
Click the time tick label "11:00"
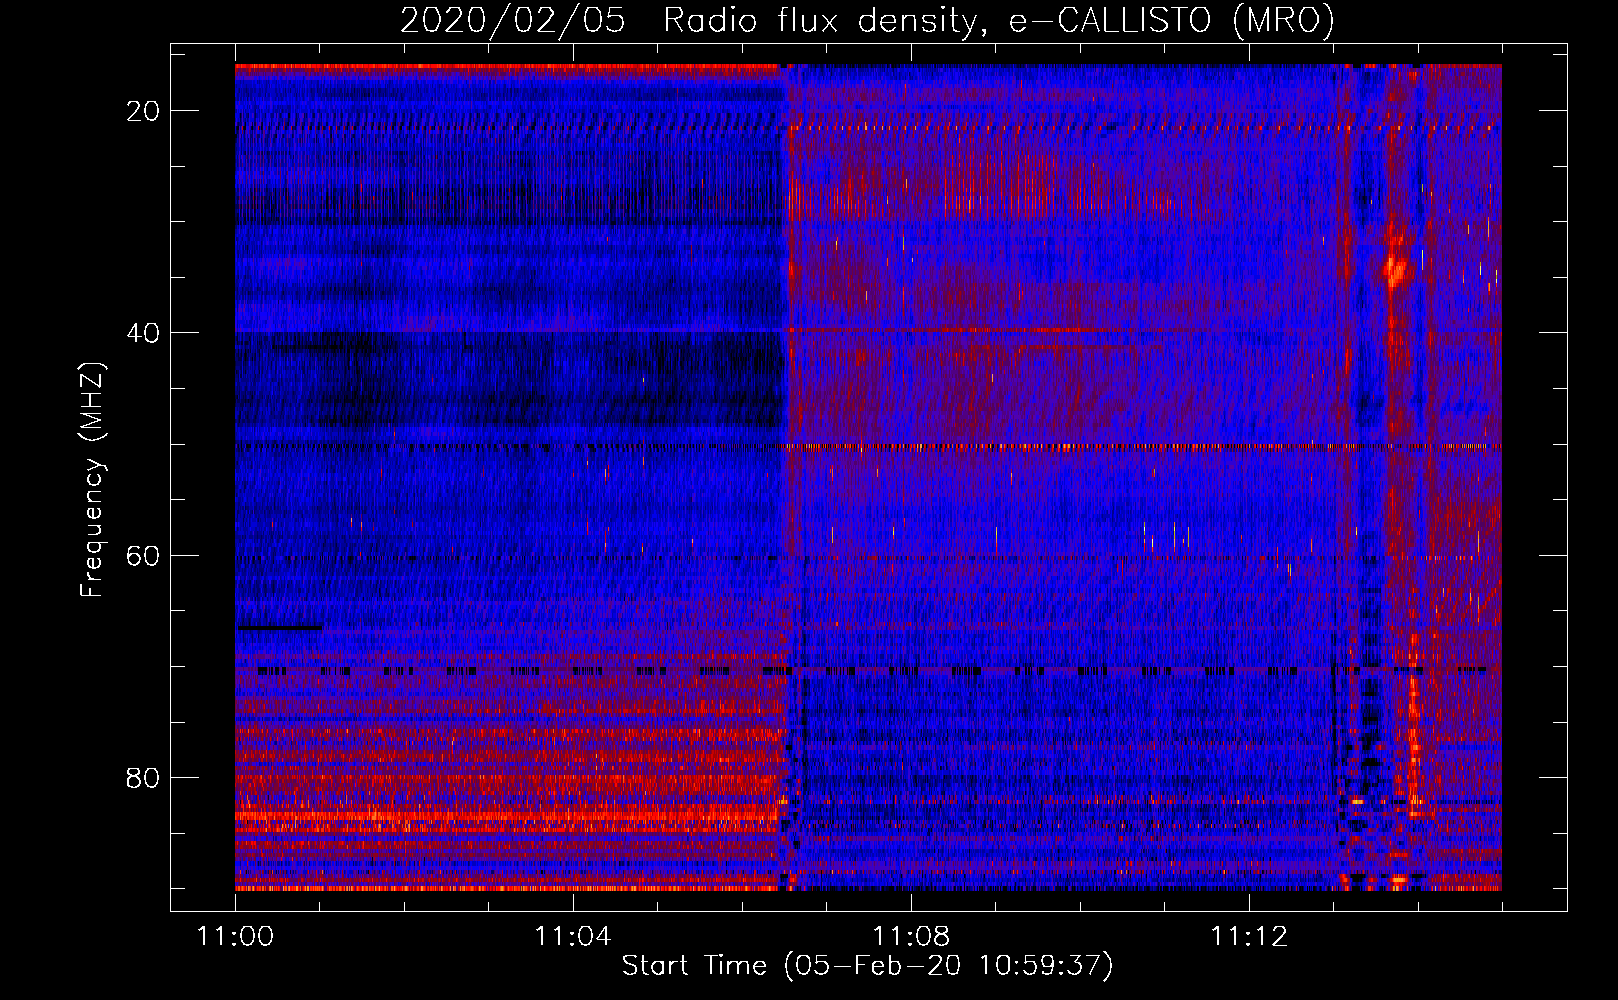click(236, 937)
